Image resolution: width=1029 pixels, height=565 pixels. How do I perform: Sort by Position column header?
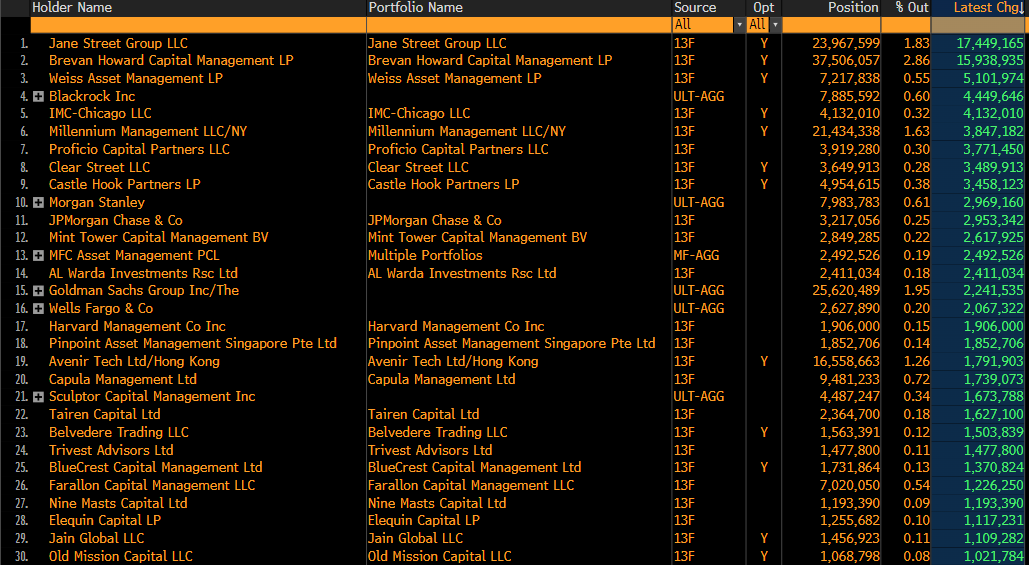pos(853,8)
